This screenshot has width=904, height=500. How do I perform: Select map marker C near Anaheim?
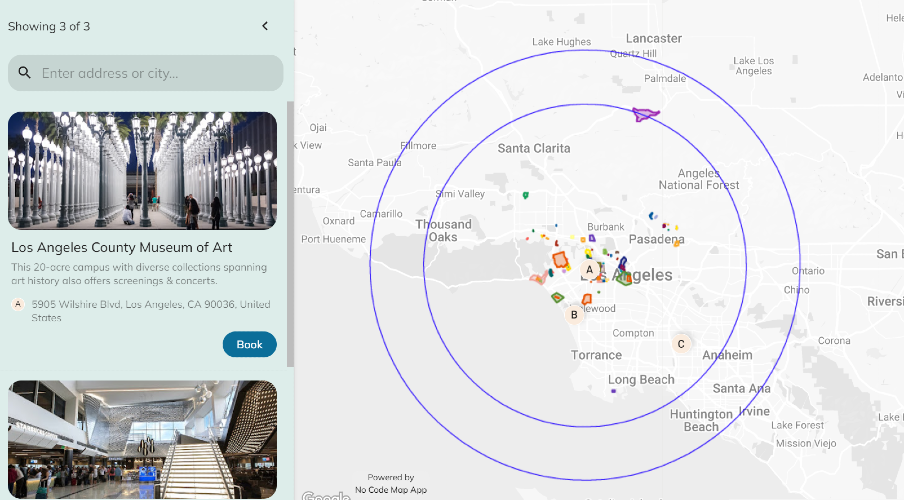[x=681, y=344]
